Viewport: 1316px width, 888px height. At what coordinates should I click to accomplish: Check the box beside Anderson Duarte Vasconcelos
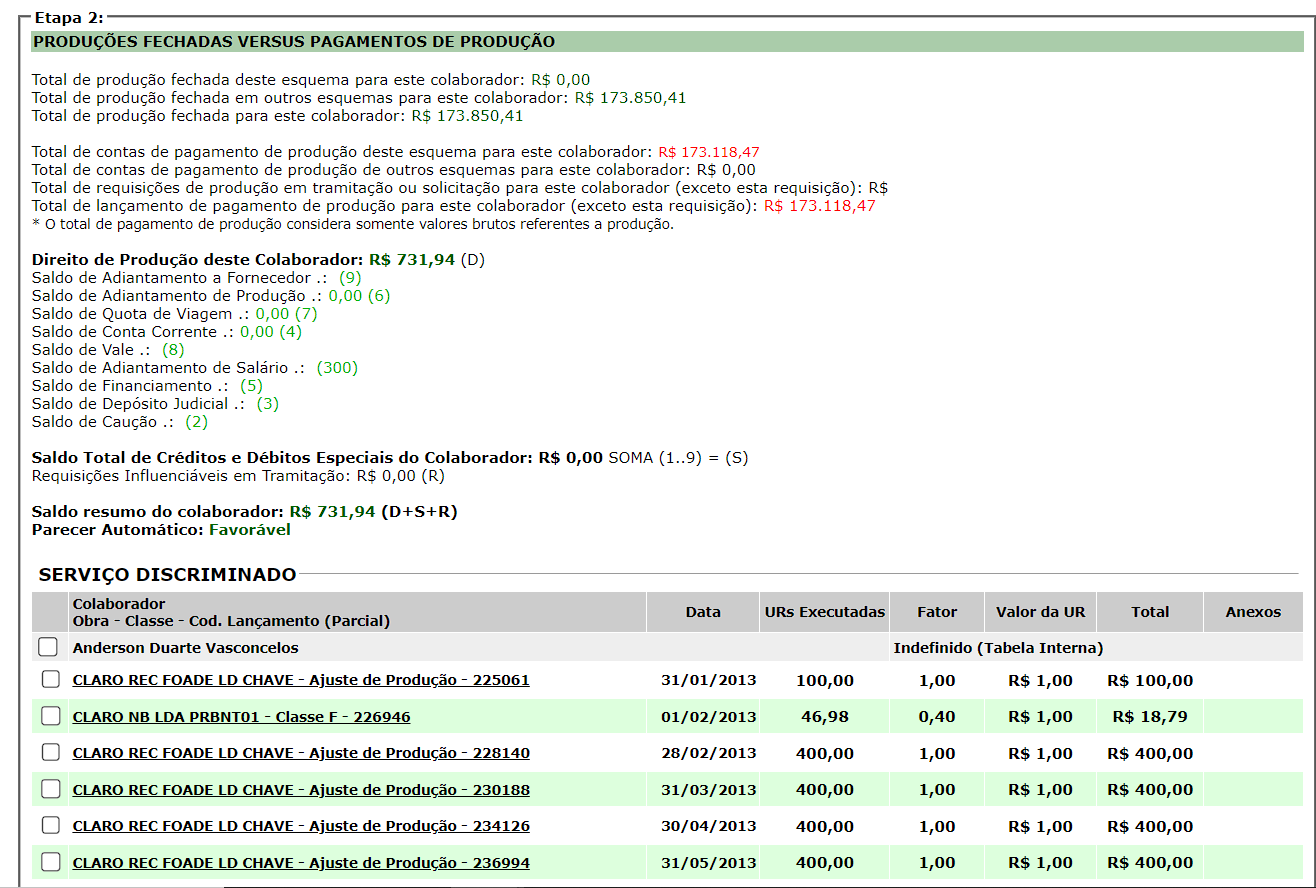pos(48,647)
